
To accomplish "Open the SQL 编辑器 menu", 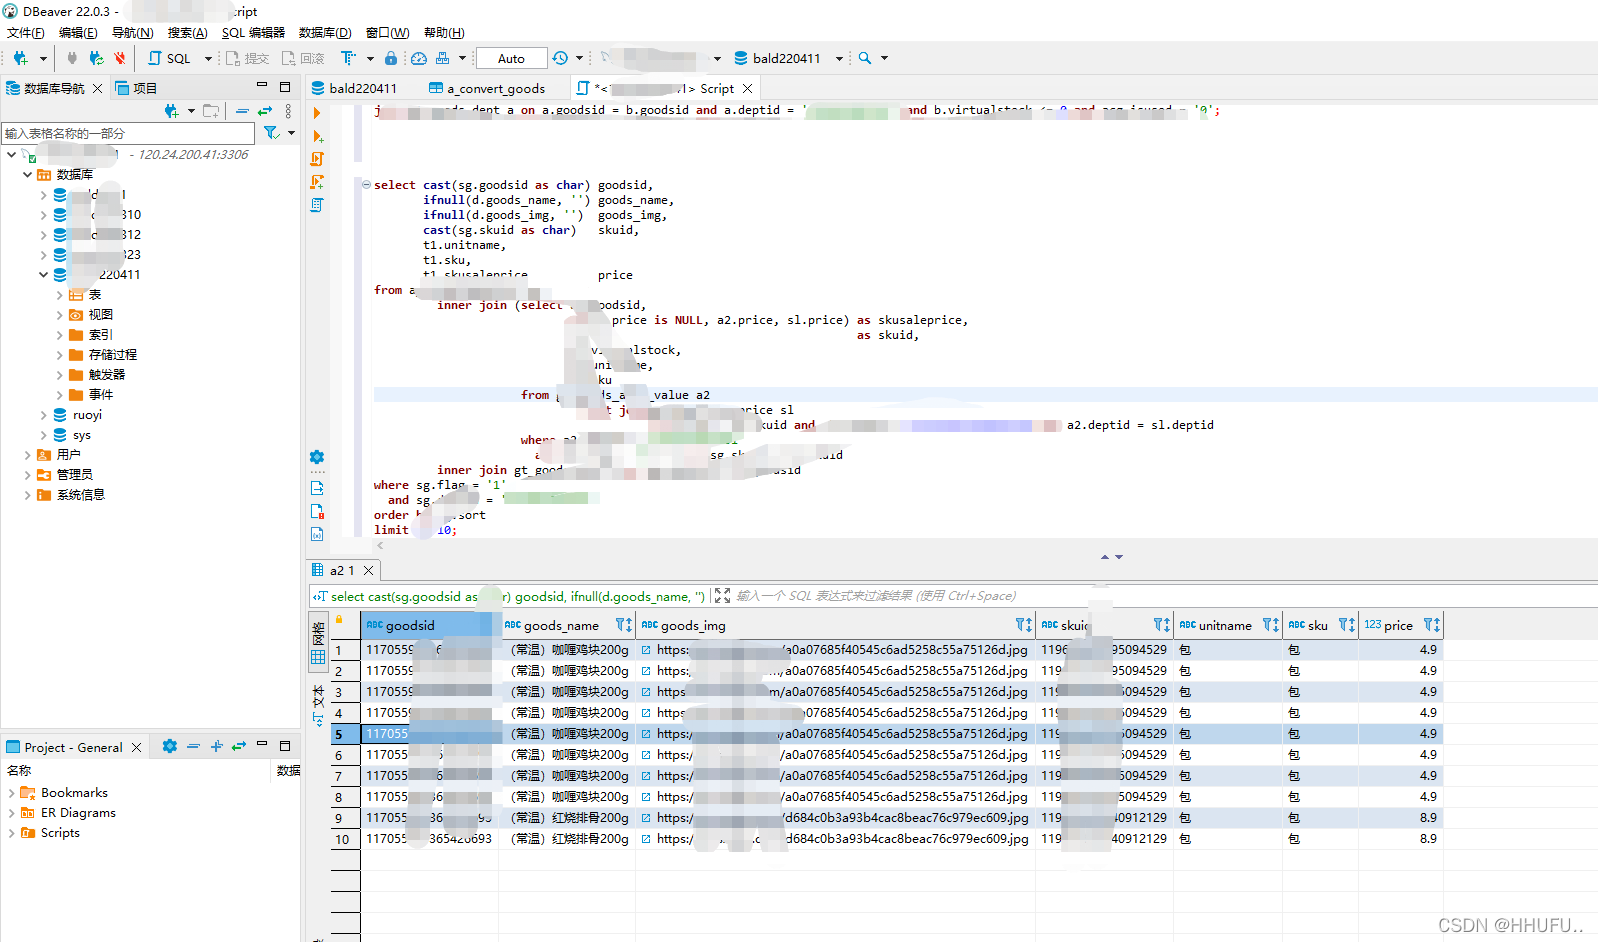I will click(x=253, y=32).
